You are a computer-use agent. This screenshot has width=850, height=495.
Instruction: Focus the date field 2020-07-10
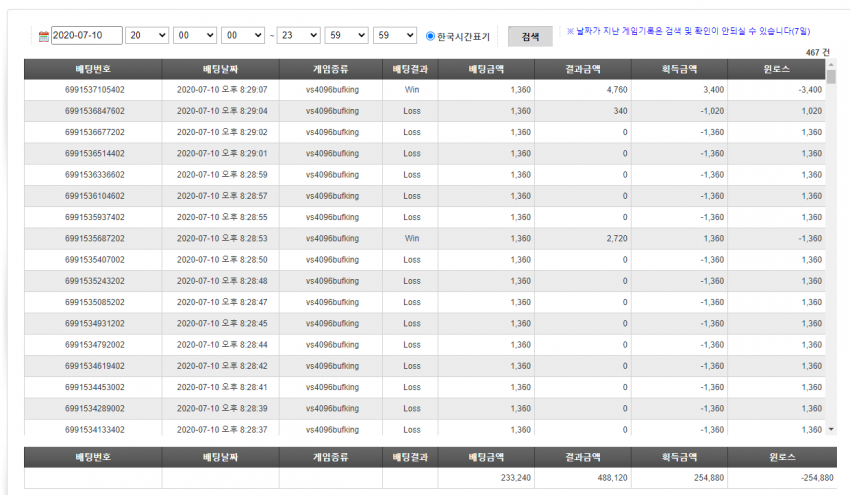[x=87, y=35]
